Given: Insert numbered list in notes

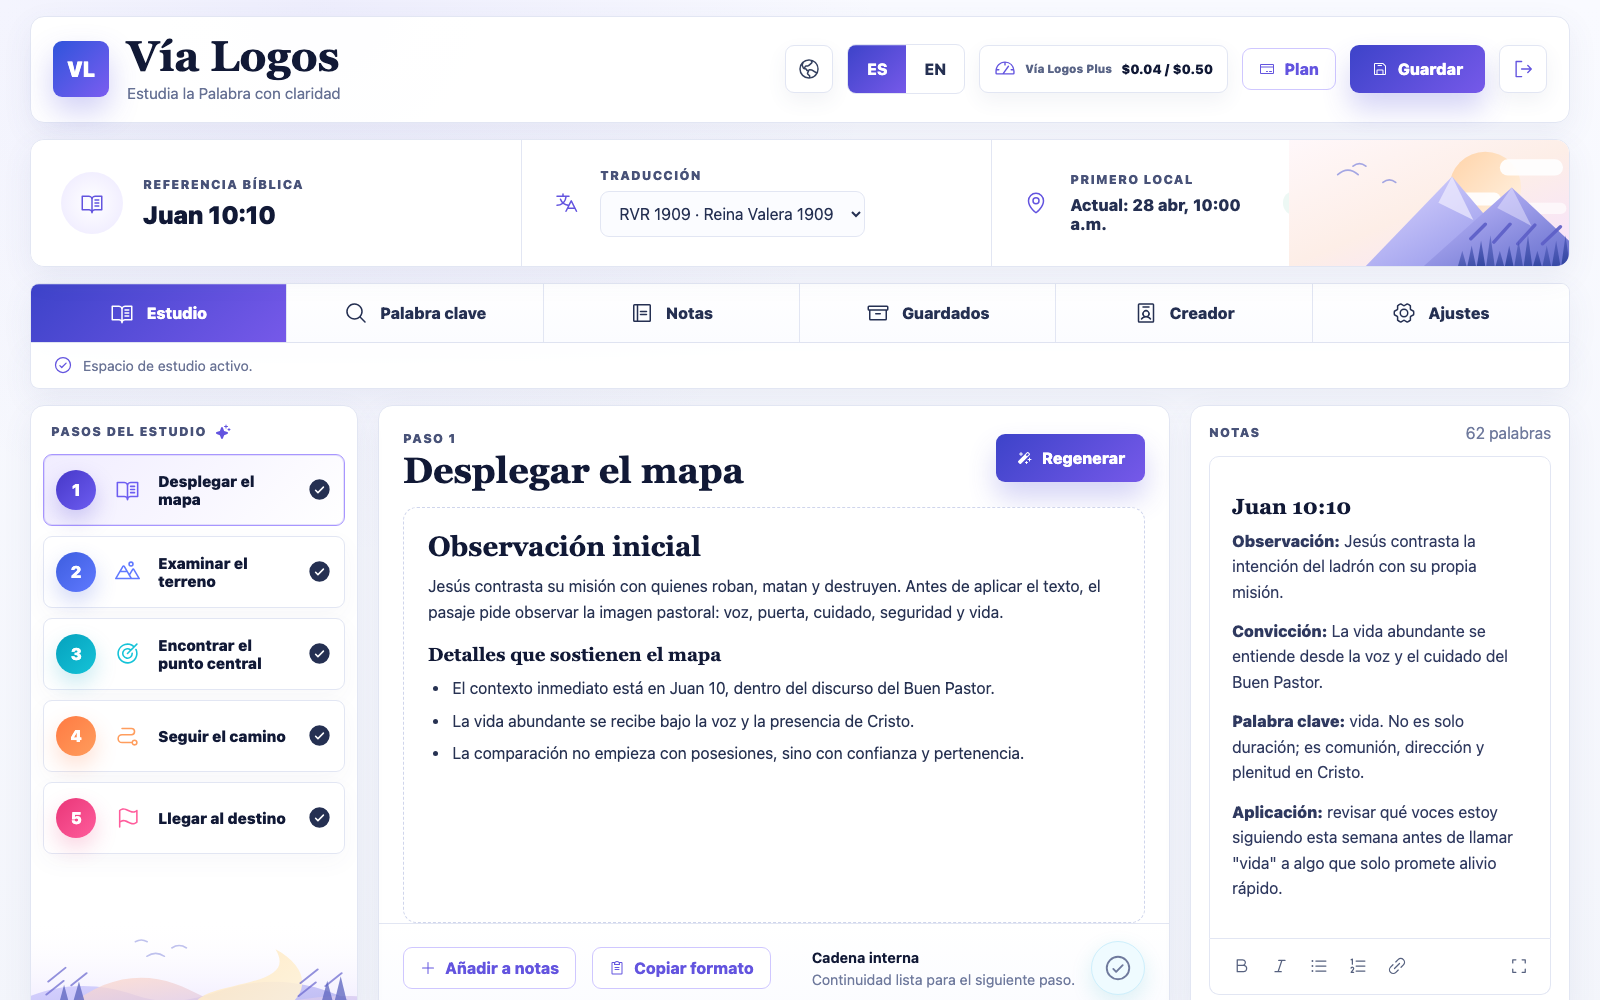Looking at the screenshot, I should (1358, 966).
